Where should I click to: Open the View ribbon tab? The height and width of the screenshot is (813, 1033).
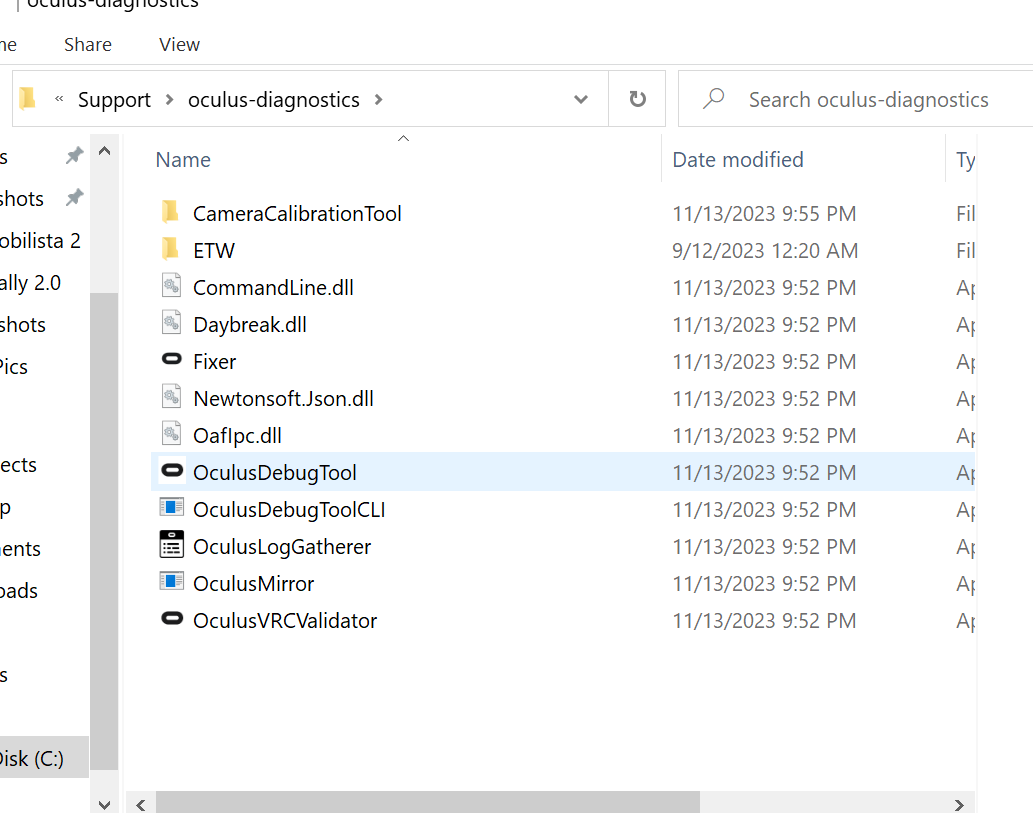tap(179, 45)
